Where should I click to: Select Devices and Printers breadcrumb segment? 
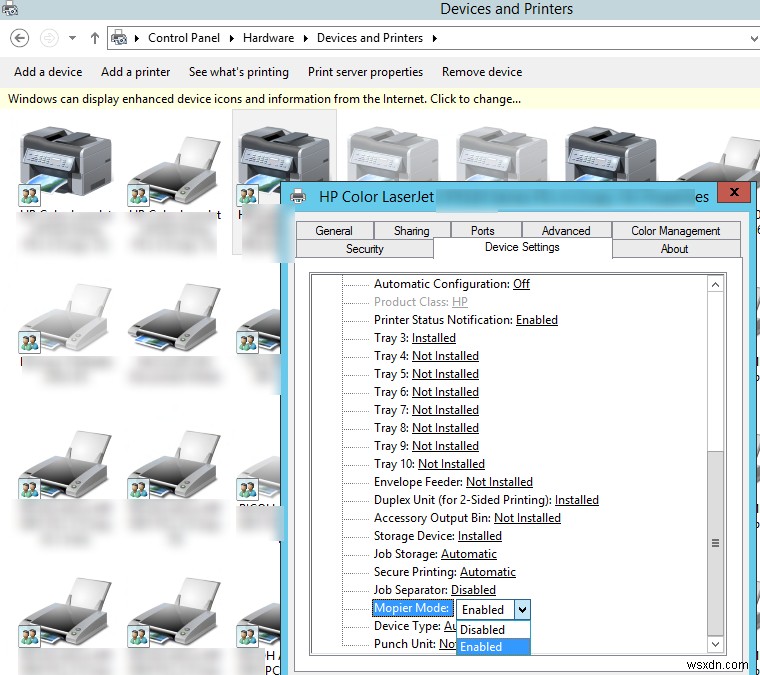click(x=369, y=38)
